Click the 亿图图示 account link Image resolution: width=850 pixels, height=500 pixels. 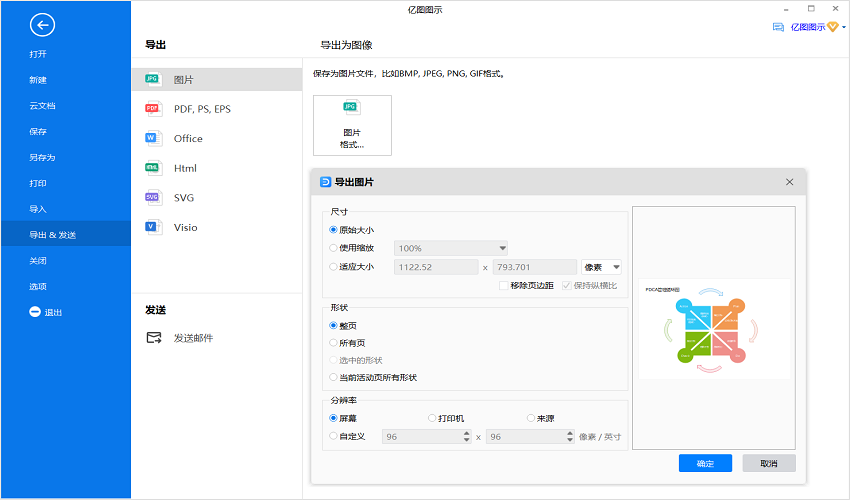click(808, 27)
